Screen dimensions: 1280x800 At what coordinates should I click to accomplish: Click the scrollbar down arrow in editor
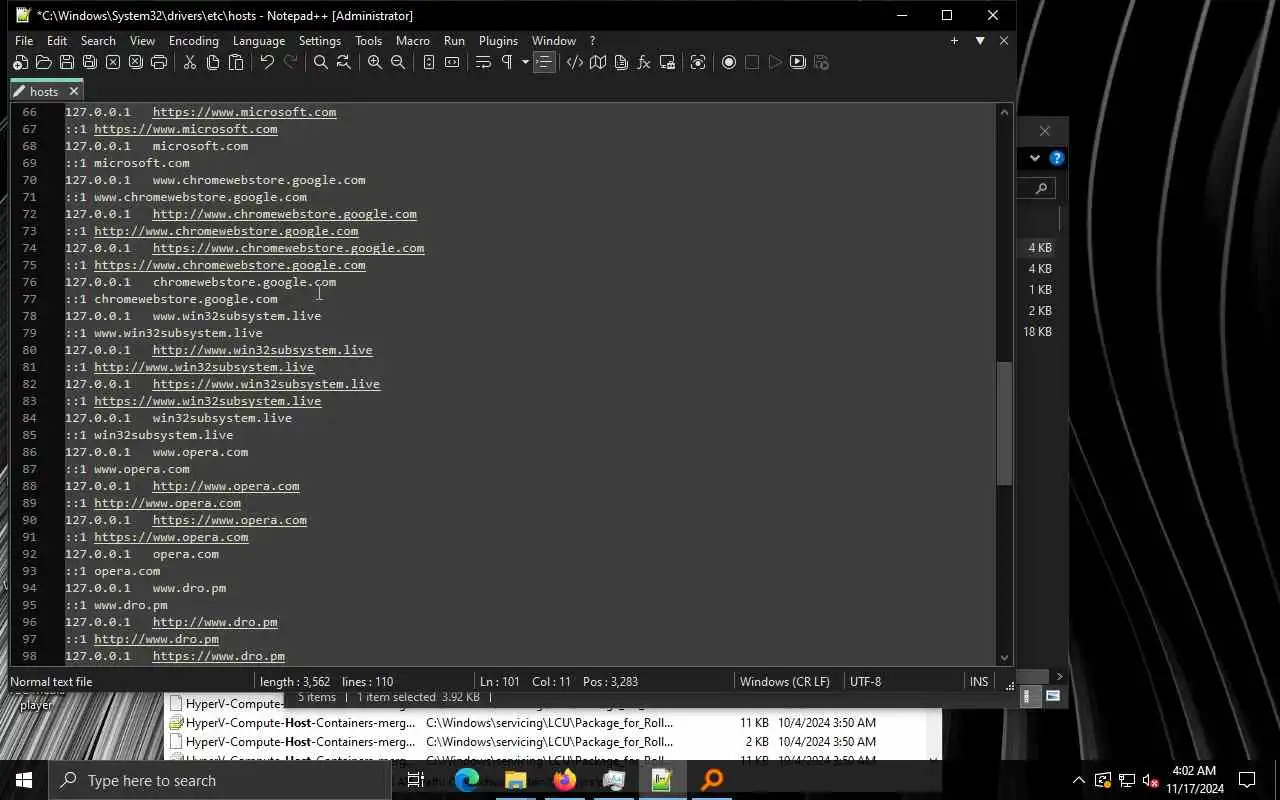(1005, 657)
